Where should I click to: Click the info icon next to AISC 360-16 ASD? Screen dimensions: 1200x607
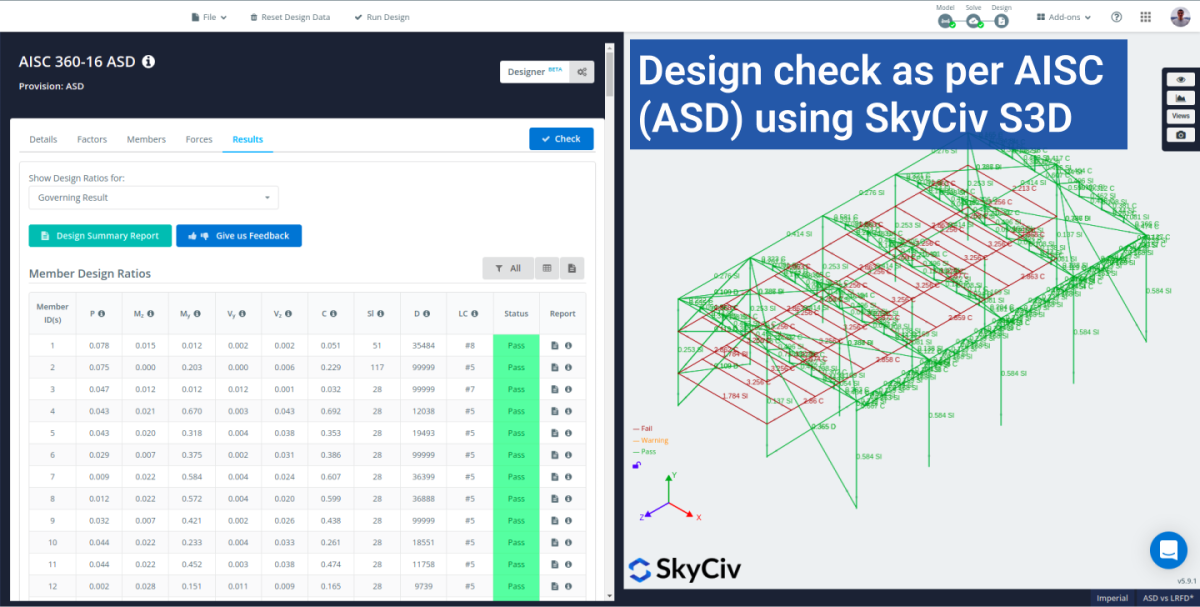[148, 62]
